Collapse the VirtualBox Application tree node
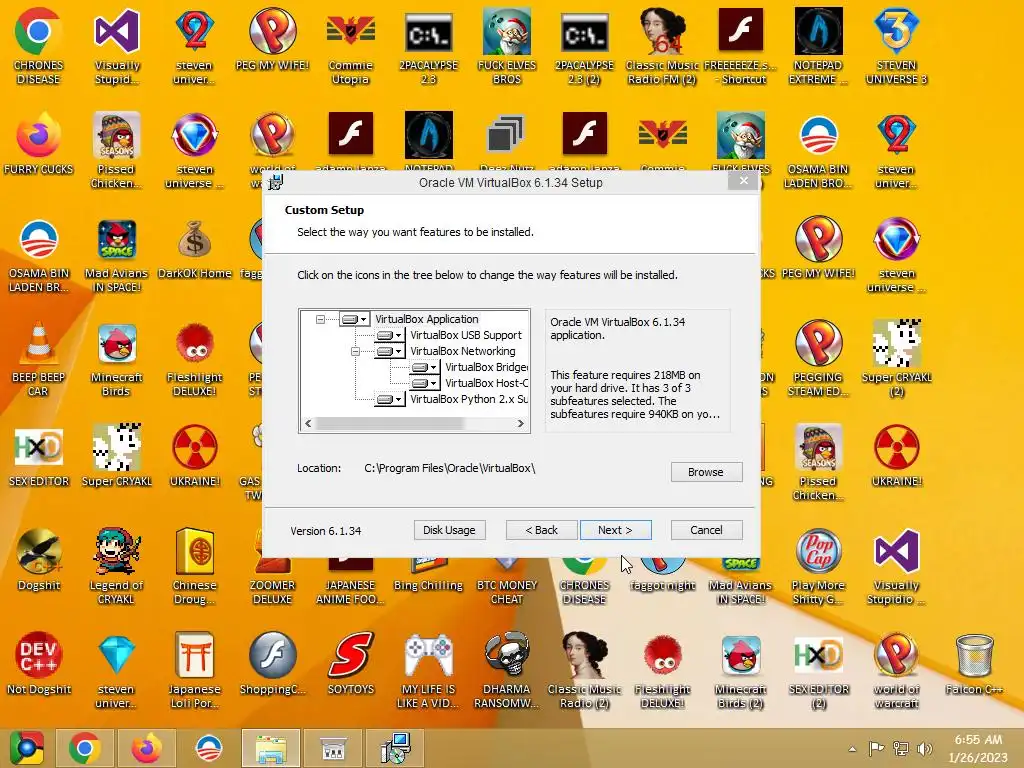Viewport: 1024px width, 768px height. point(320,319)
